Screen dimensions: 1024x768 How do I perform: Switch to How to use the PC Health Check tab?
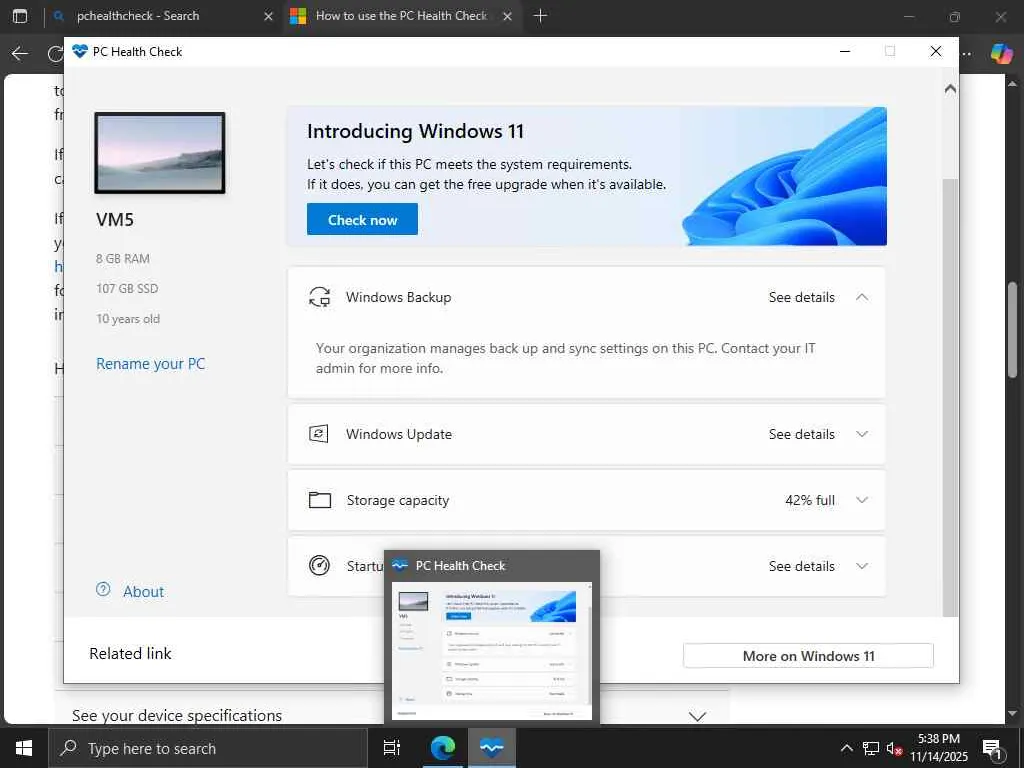(402, 16)
